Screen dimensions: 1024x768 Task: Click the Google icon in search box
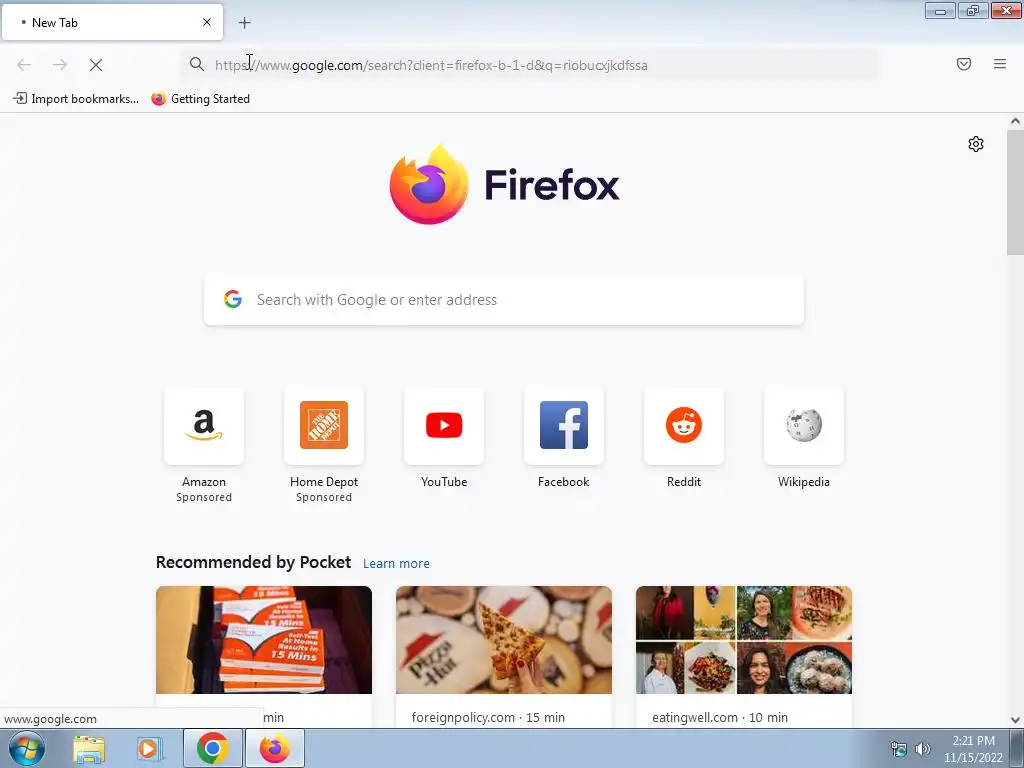click(x=233, y=300)
